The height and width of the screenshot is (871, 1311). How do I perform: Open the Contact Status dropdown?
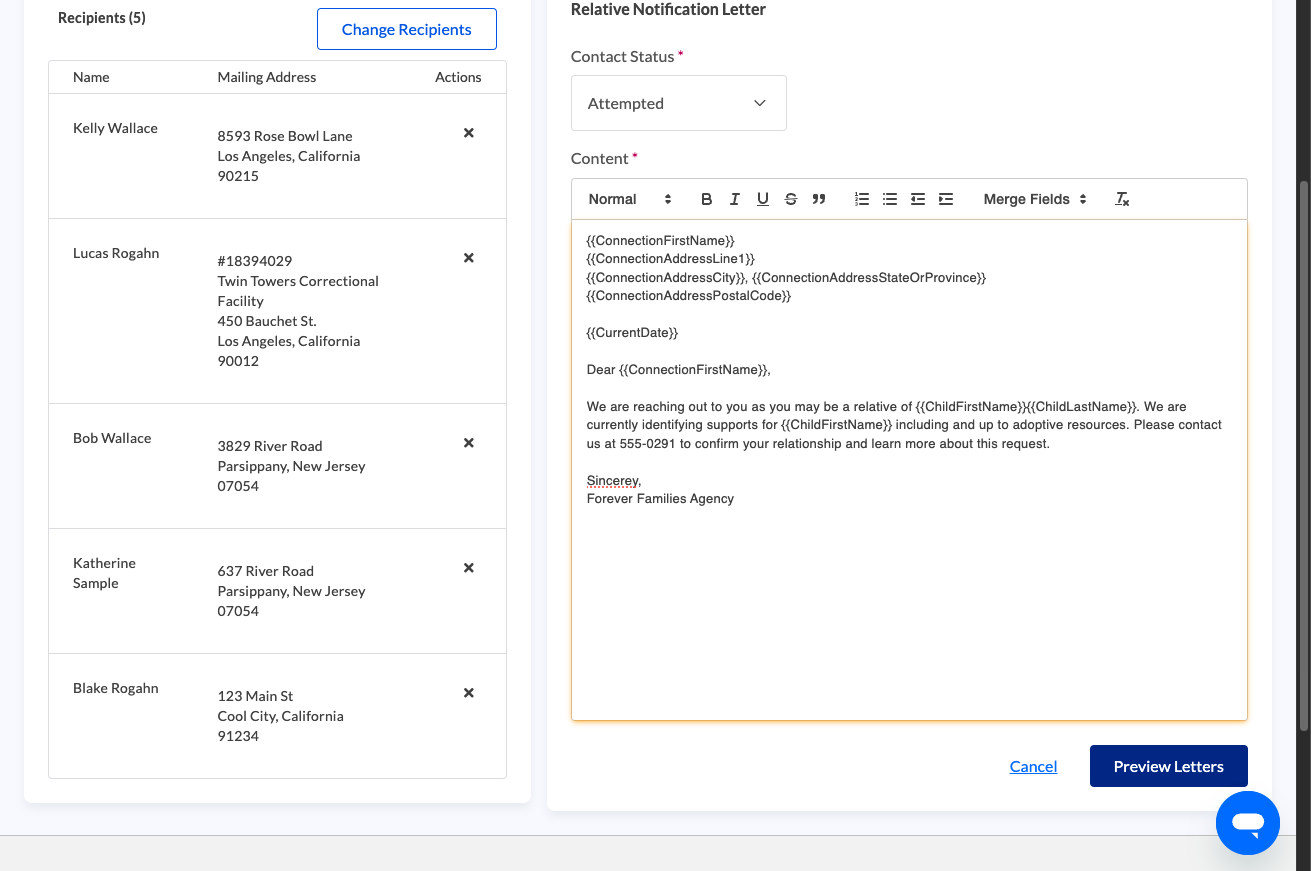(679, 103)
